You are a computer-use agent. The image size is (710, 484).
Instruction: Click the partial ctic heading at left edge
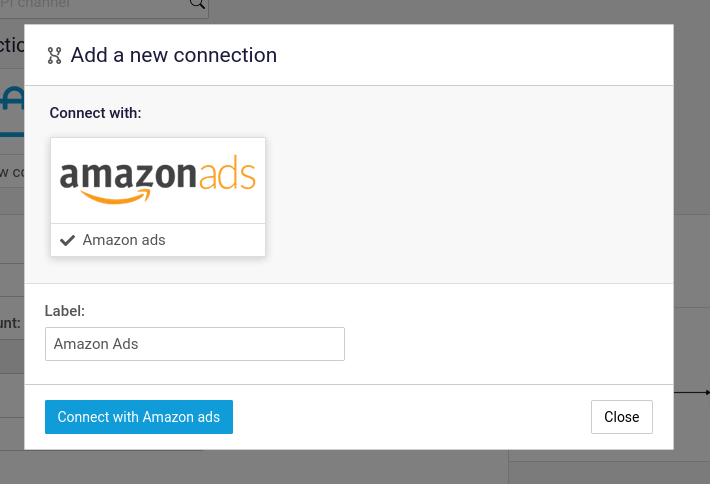click(12, 45)
